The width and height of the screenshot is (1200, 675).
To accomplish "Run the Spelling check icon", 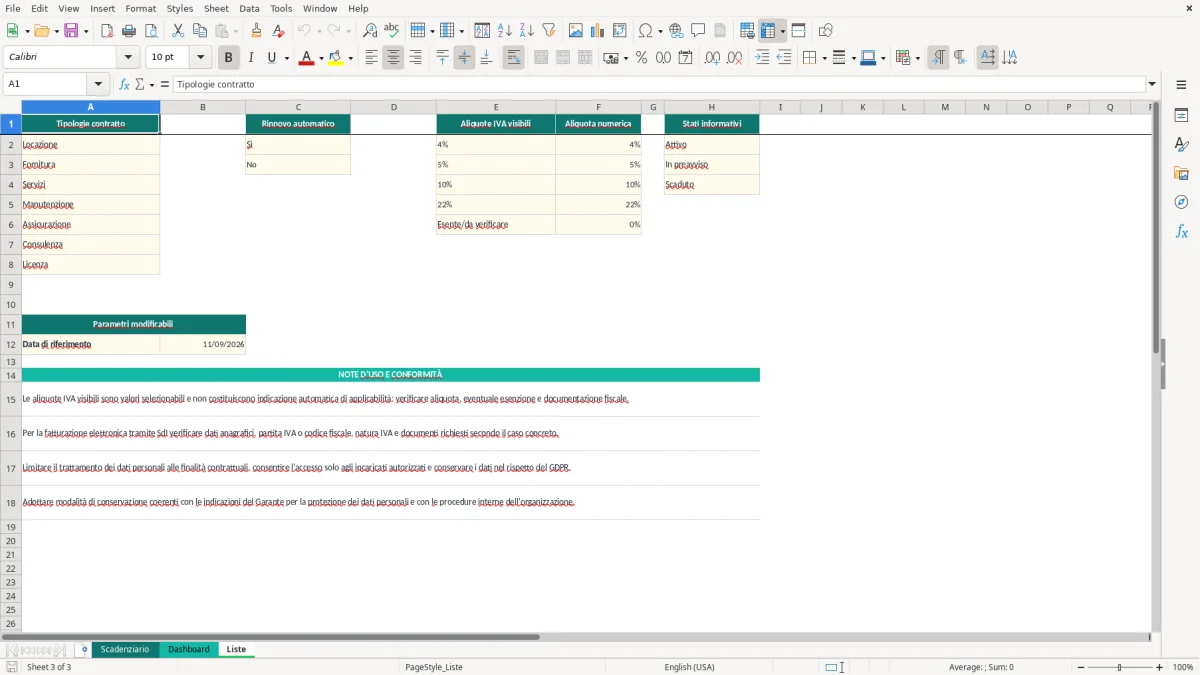I will pos(392,30).
